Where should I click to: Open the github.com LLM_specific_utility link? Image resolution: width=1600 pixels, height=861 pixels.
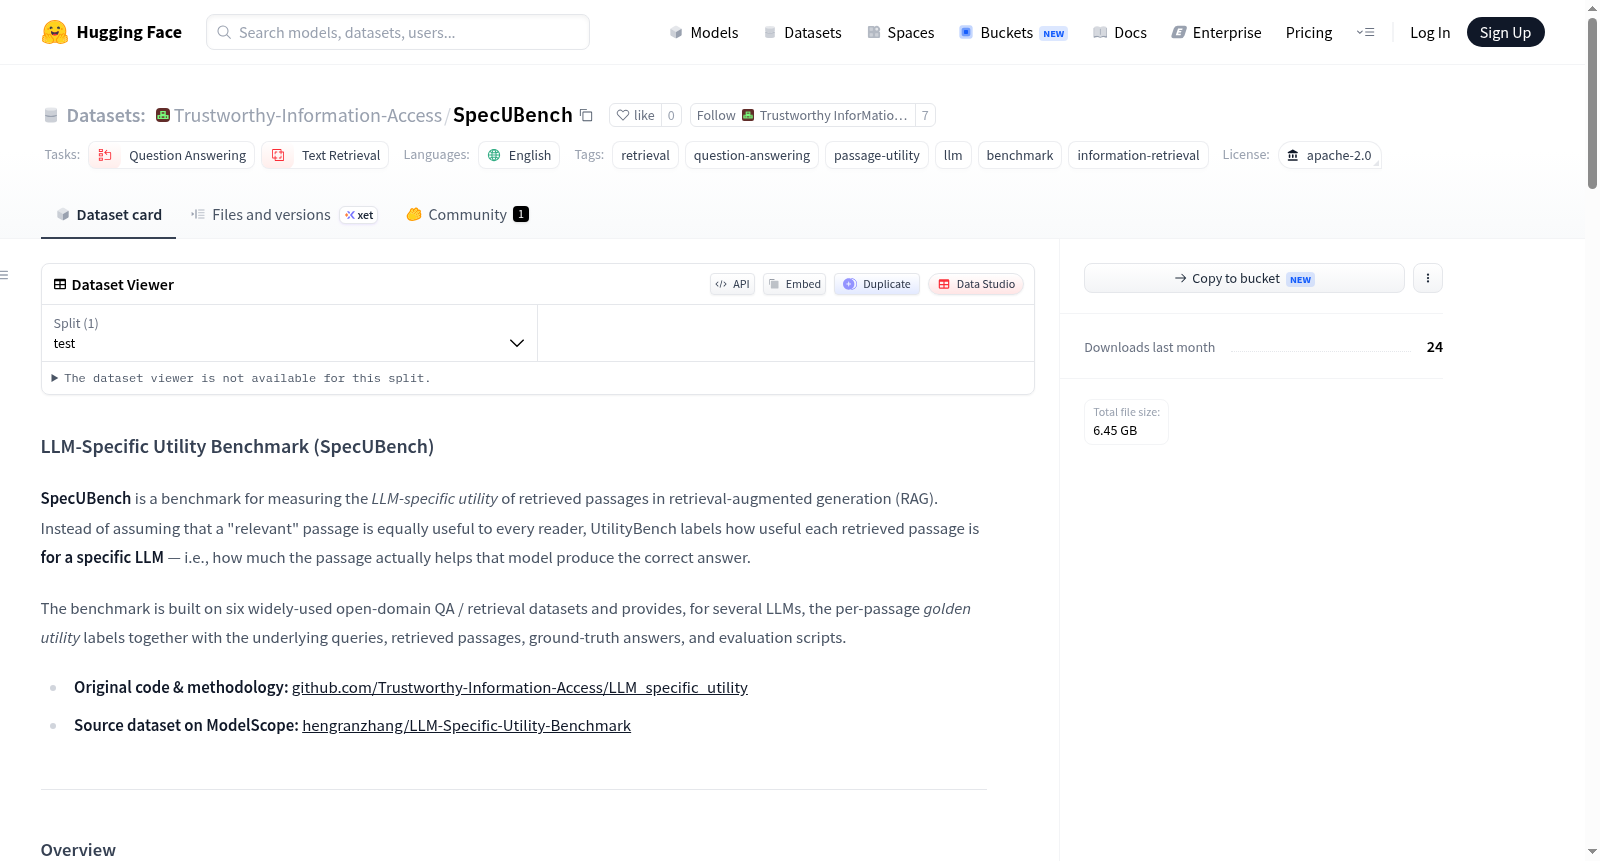pyautogui.click(x=520, y=688)
